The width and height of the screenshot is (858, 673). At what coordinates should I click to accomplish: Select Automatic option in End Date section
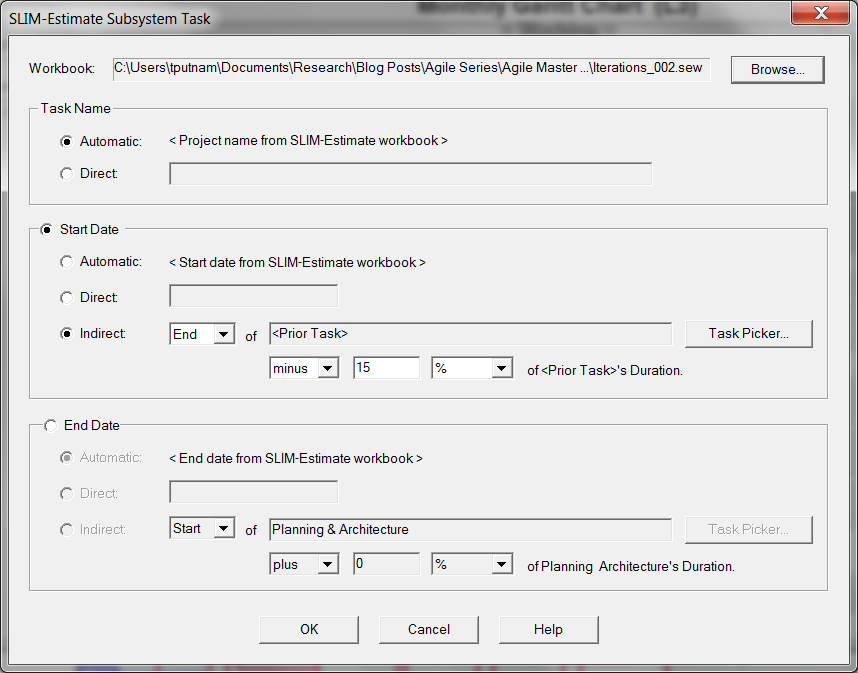66,458
